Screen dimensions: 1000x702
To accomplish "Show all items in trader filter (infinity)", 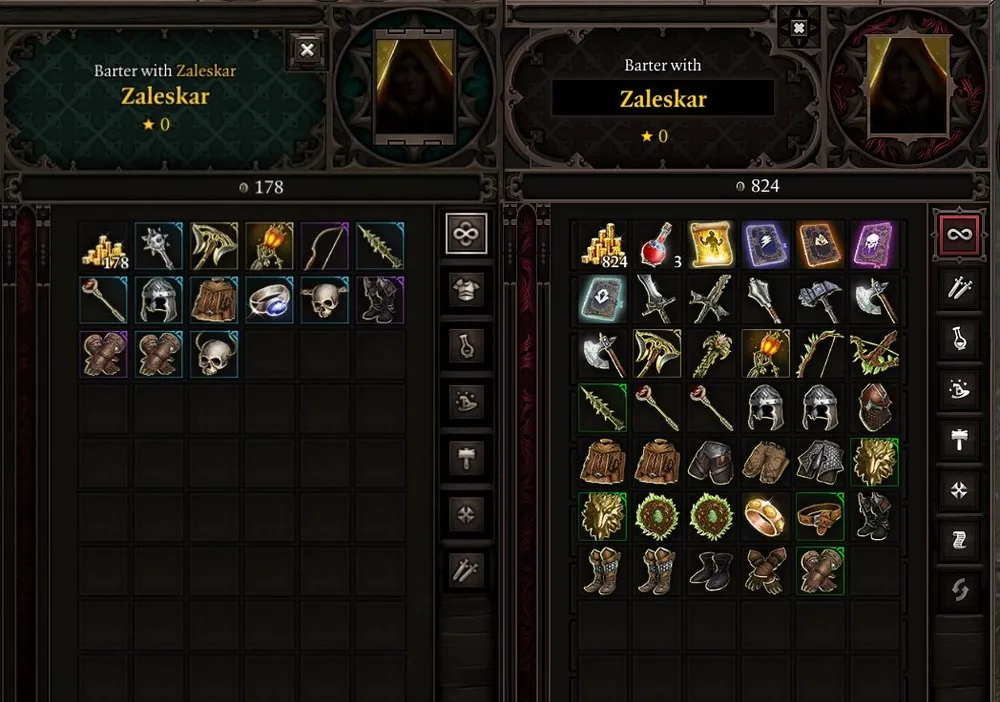I will point(959,234).
